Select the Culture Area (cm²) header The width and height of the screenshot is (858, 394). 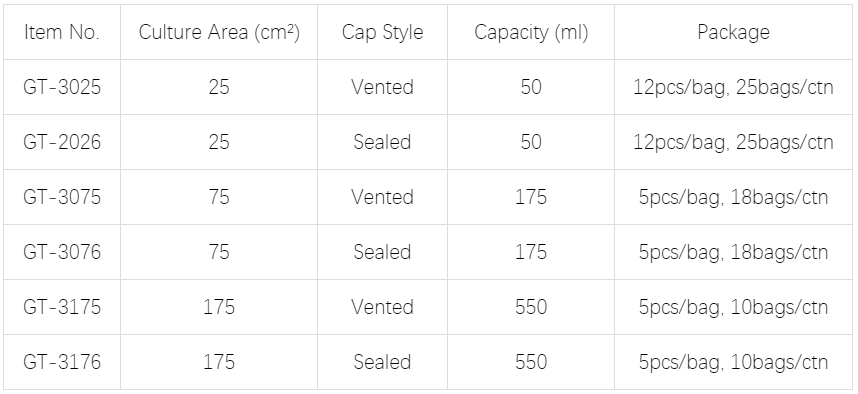(219, 32)
